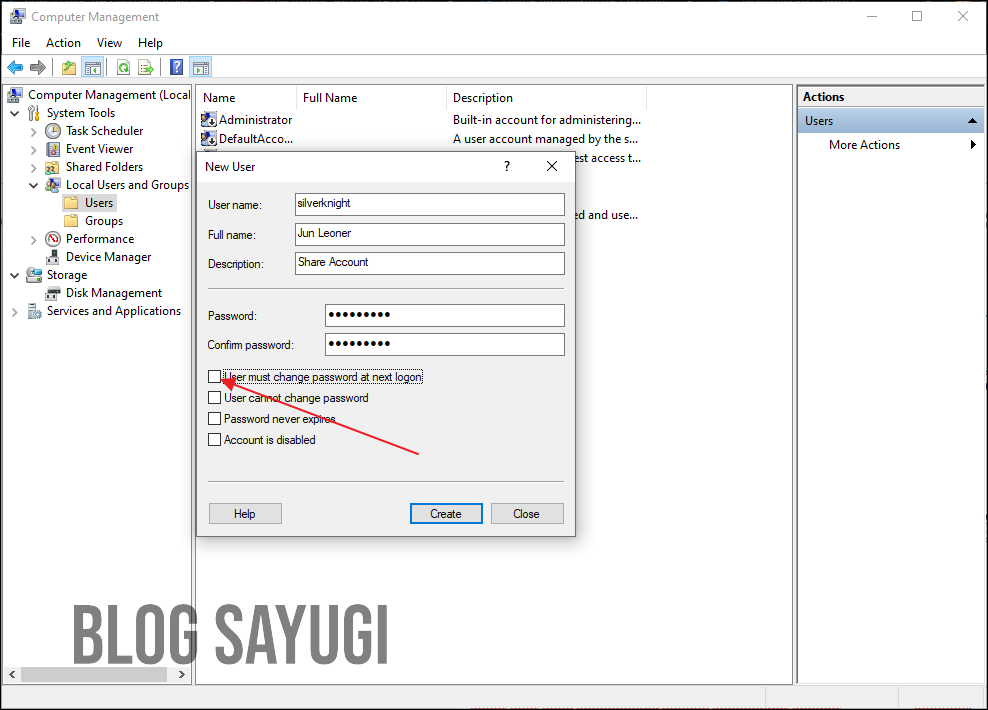Click the Close button in New User
Image resolution: width=988 pixels, height=710 pixels.
527,513
